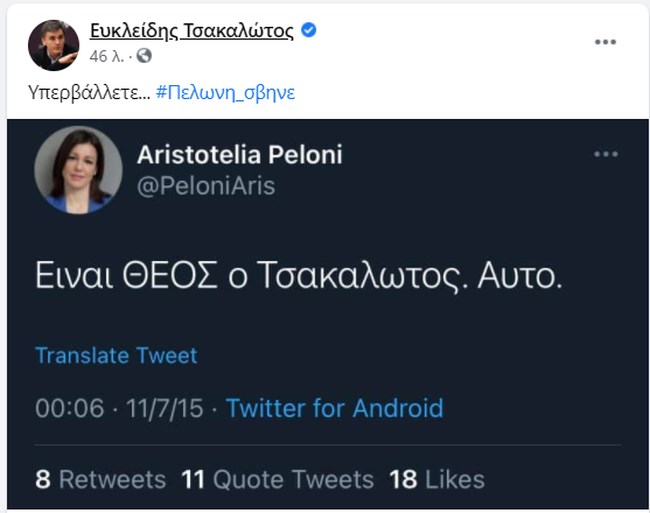Viewport: 650px width, 513px height.
Task: Click the Aristotelia Peloni display name
Action: pyautogui.click(x=239, y=155)
